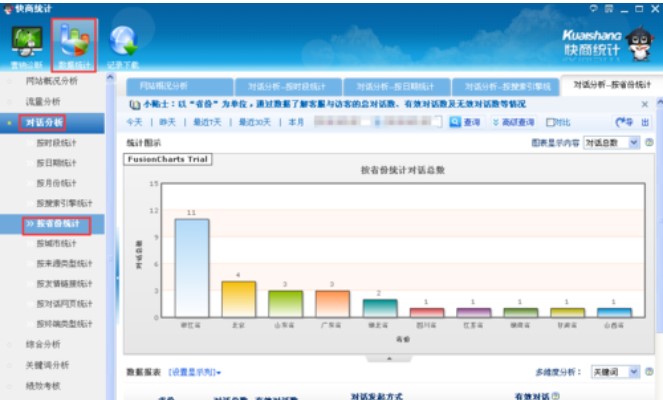The image size is (663, 400).
Task: Expand 综合分析 in sidebar
Action: point(43,344)
